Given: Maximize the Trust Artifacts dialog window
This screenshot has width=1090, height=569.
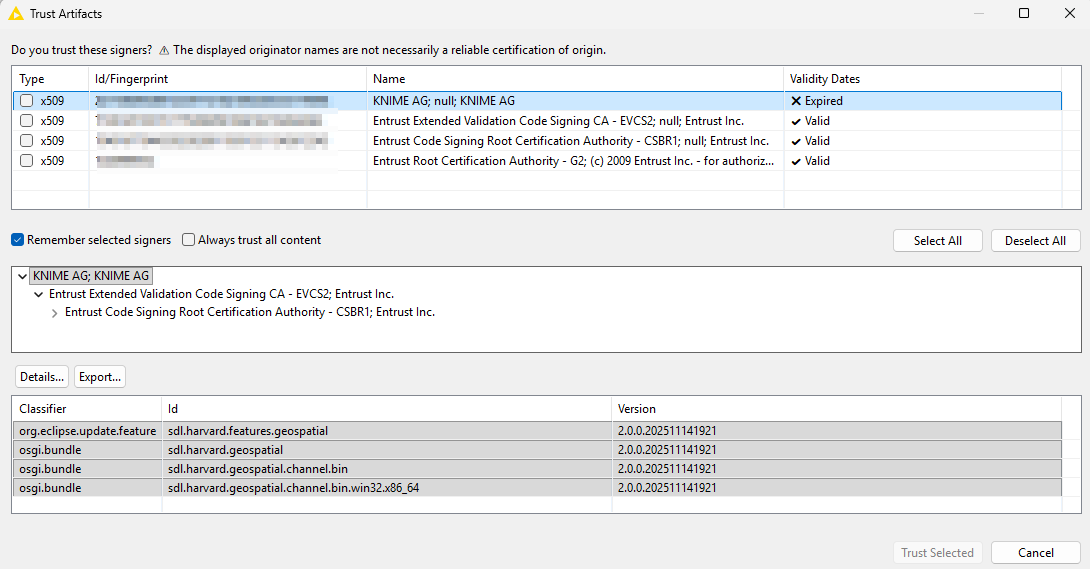Looking at the screenshot, I should tap(1023, 14).
